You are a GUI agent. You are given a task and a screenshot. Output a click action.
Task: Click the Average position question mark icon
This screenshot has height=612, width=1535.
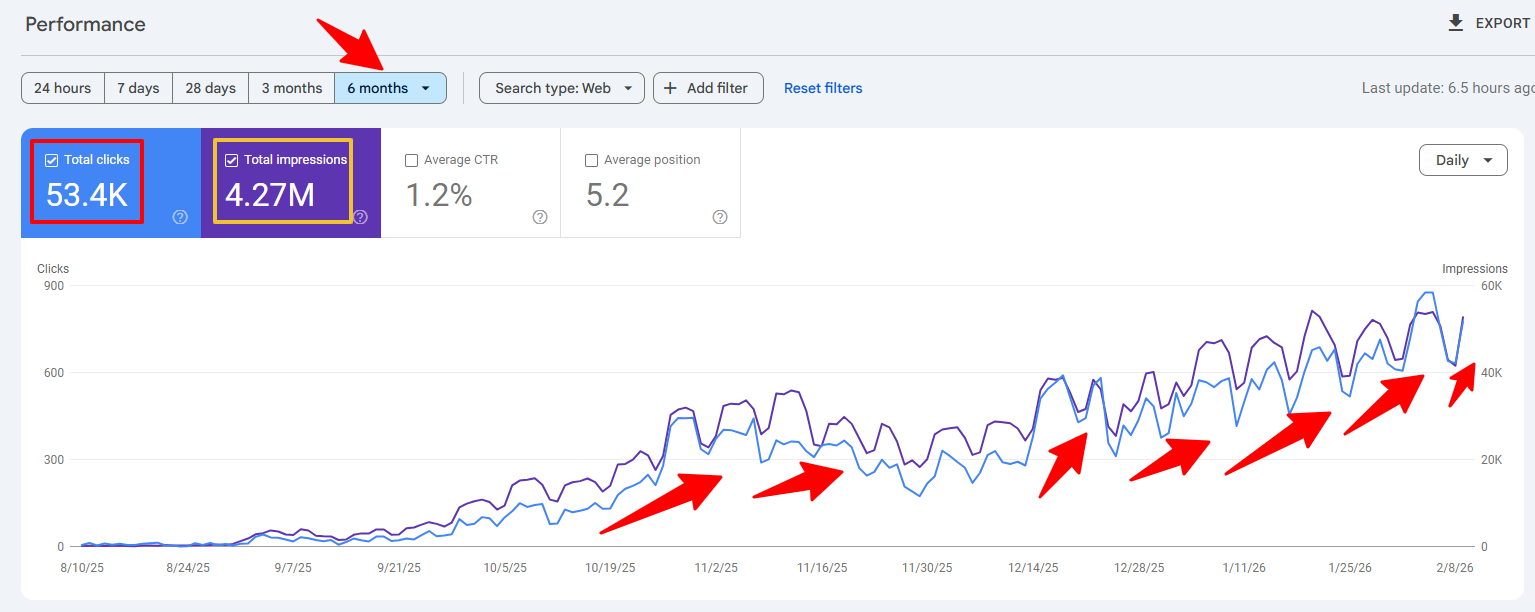pyautogui.click(x=719, y=217)
